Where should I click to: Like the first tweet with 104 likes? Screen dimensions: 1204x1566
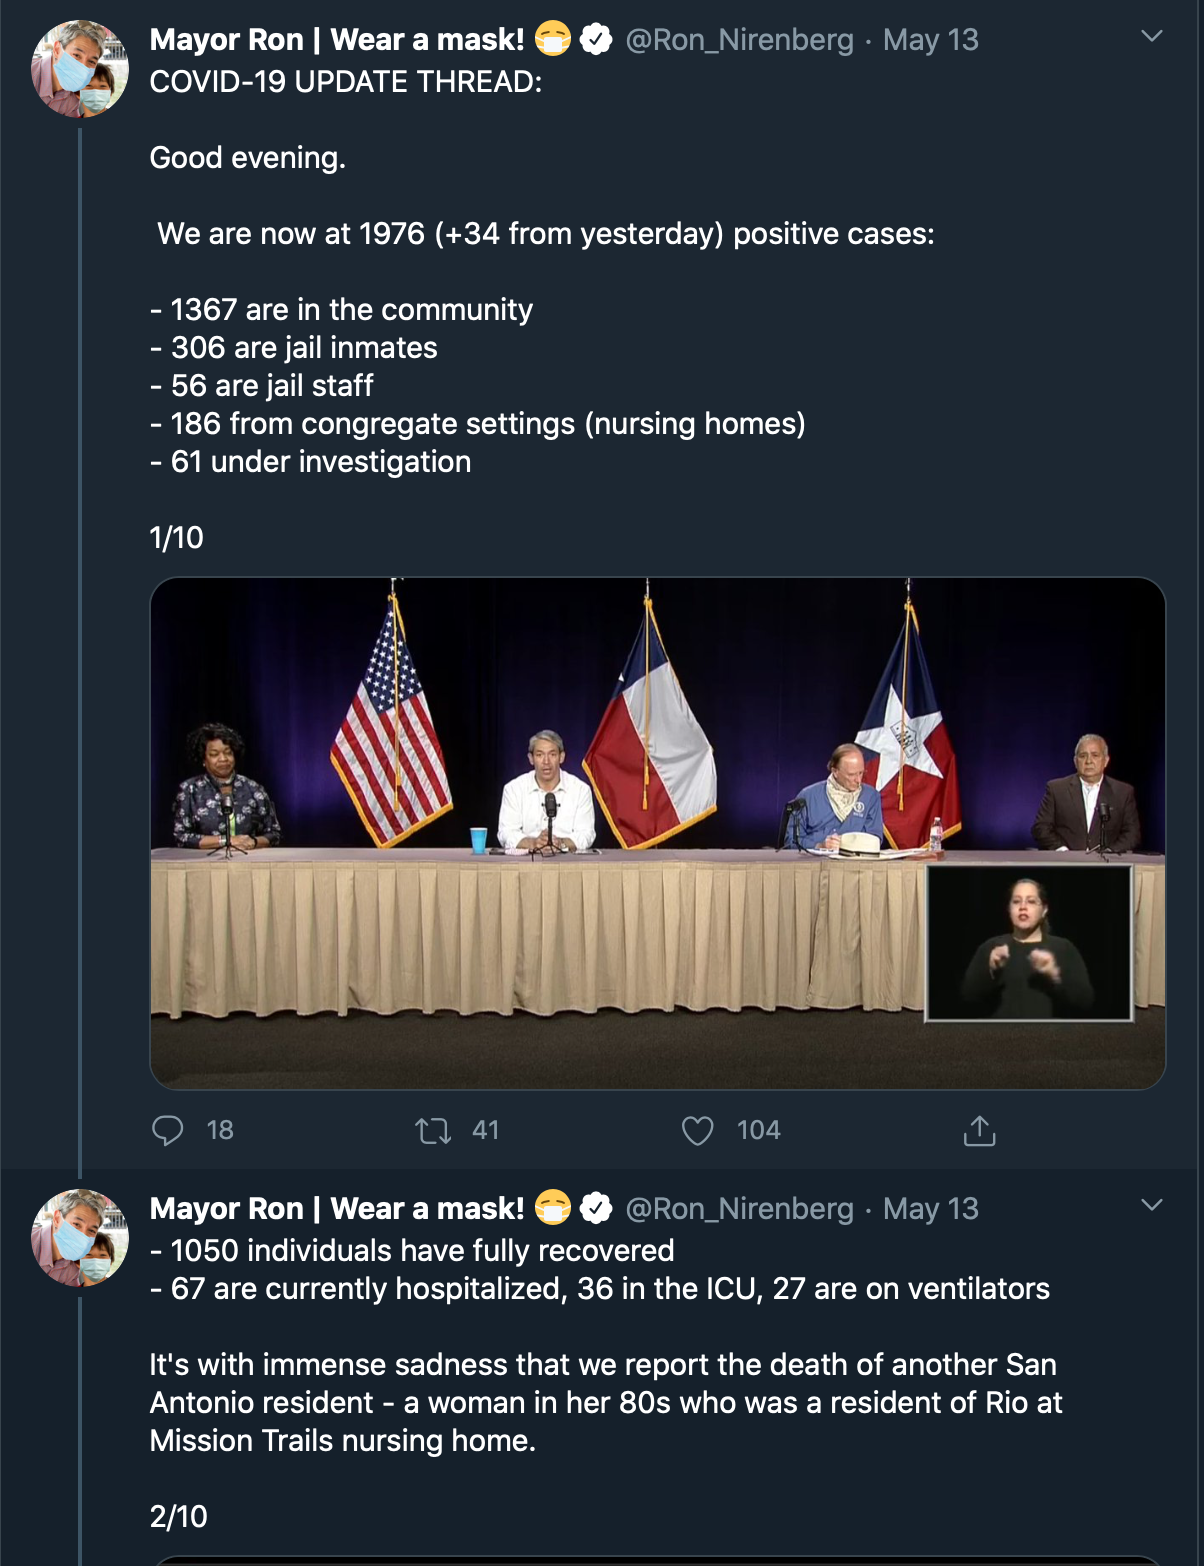pyautogui.click(x=697, y=1131)
